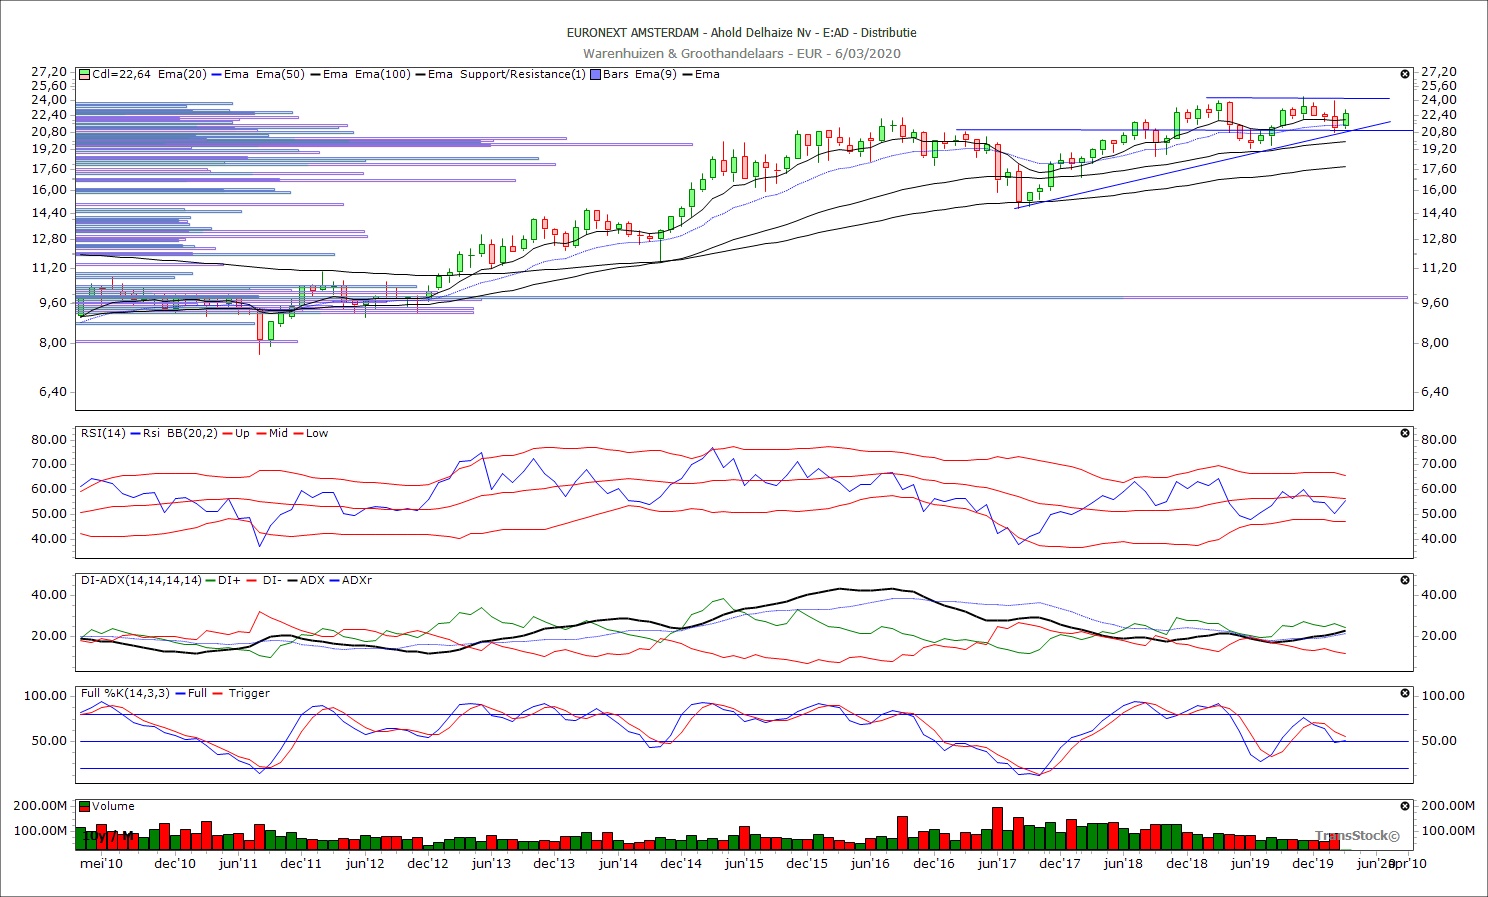1488x897 pixels.
Task: Click the DI-ADX(14,14,14,14) legend label
Action: click(x=141, y=580)
